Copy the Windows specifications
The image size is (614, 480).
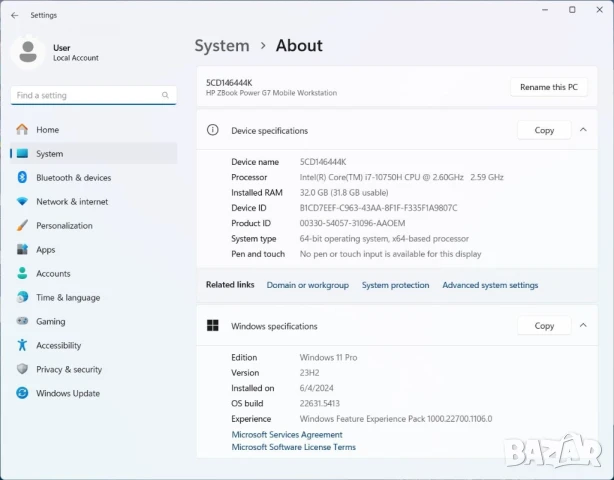(x=544, y=326)
